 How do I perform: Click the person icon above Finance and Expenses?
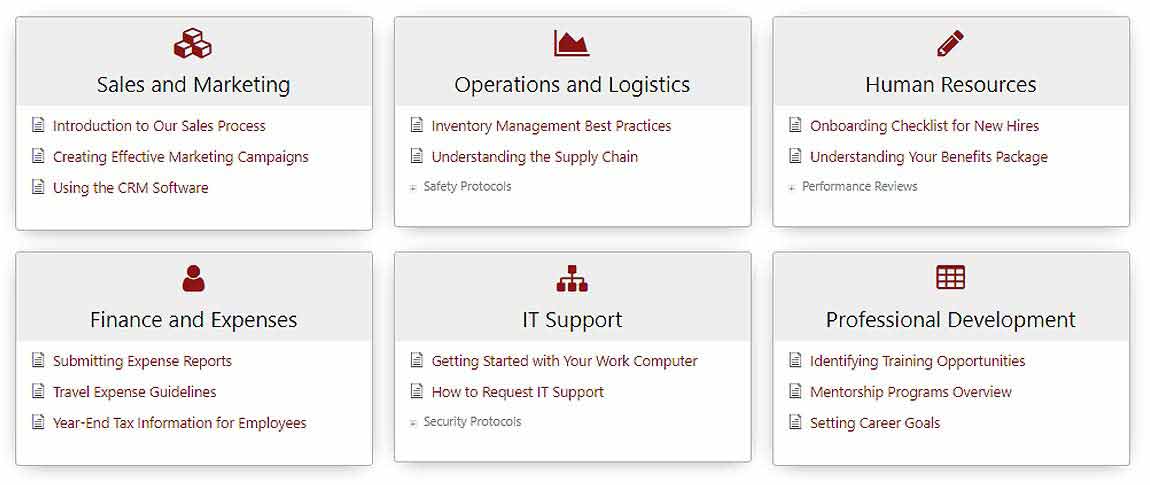pos(193,278)
